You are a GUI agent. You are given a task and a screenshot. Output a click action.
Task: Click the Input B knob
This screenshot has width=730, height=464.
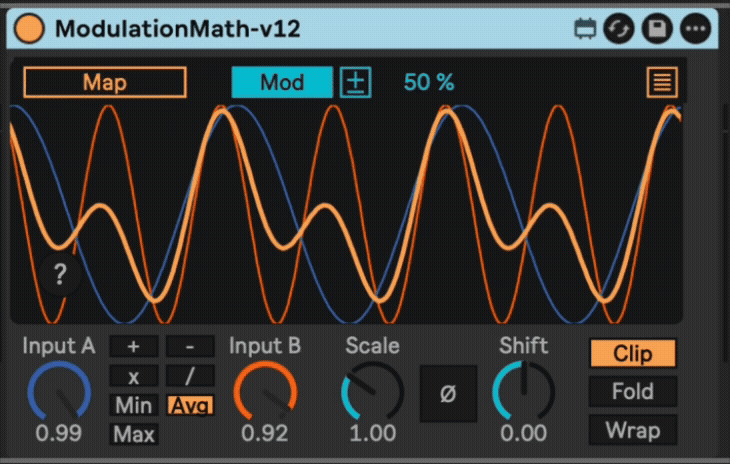265,391
